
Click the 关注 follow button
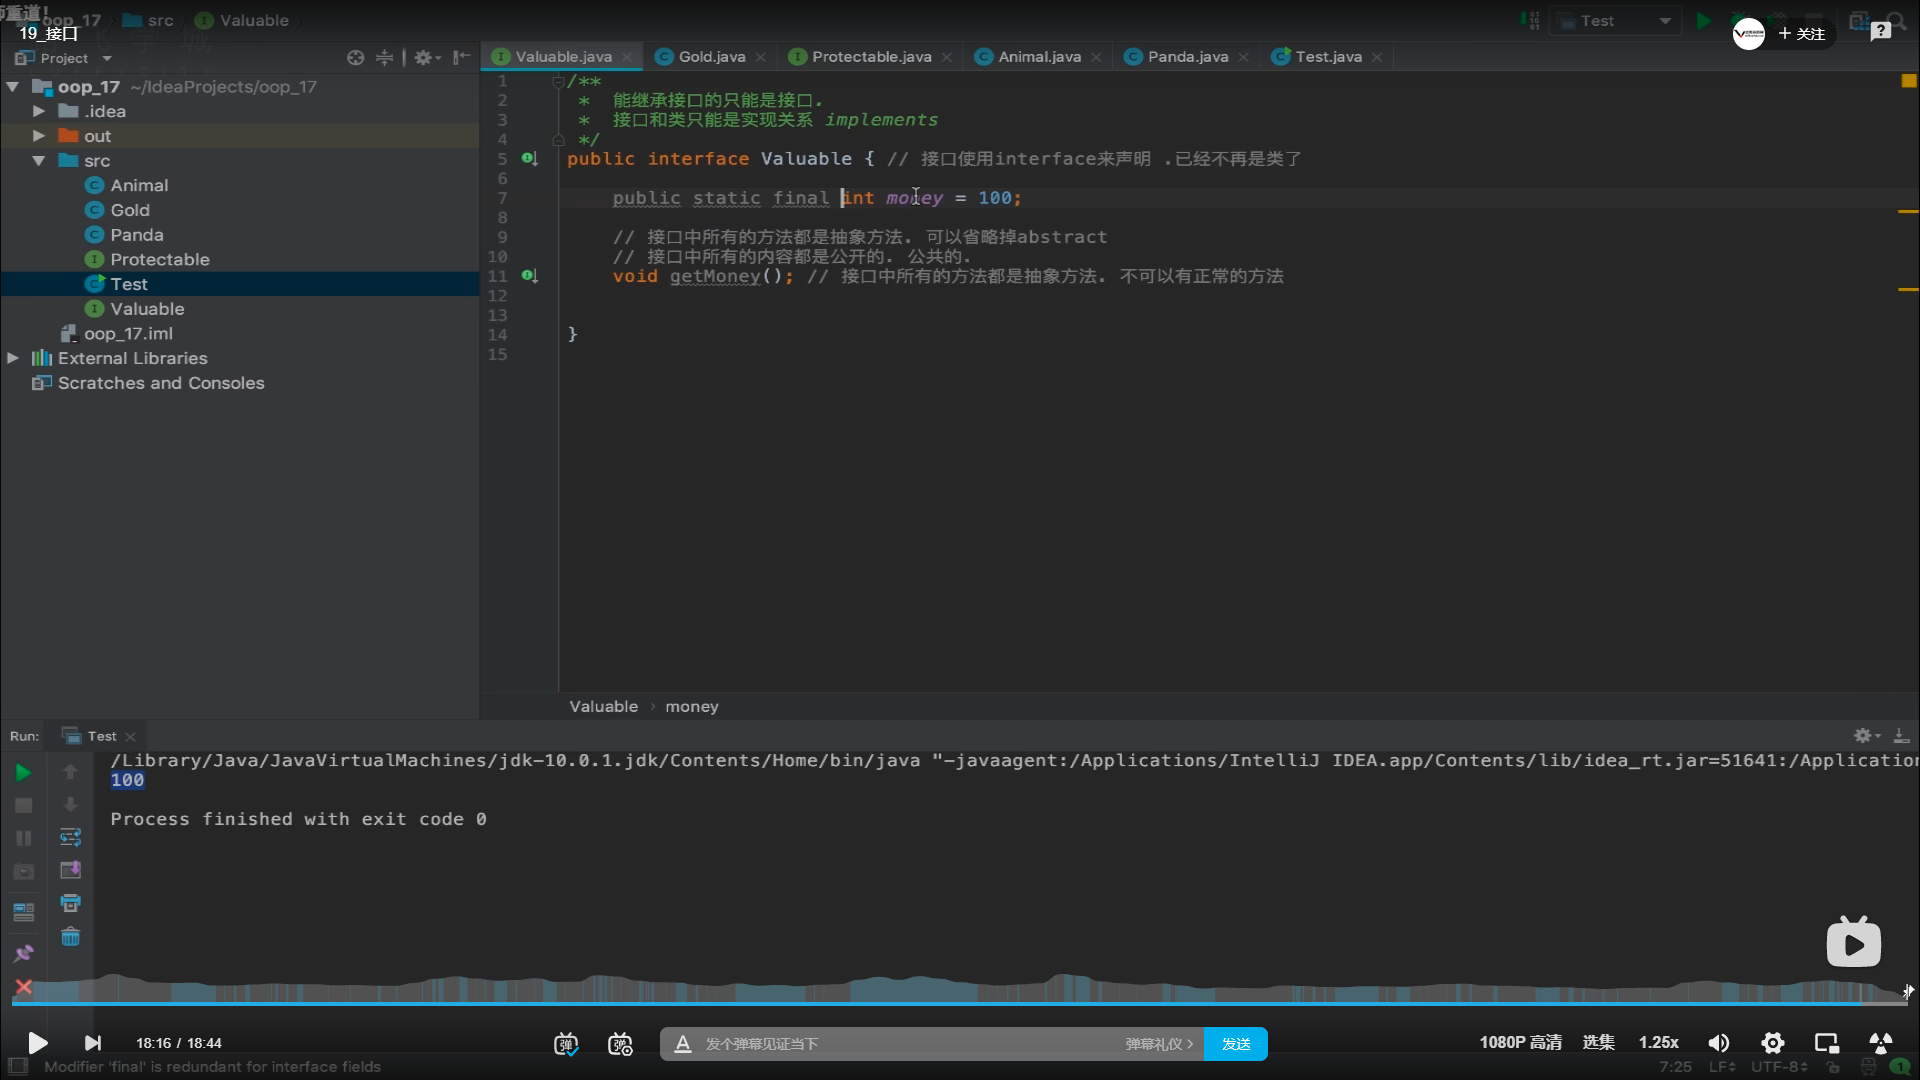point(1802,34)
